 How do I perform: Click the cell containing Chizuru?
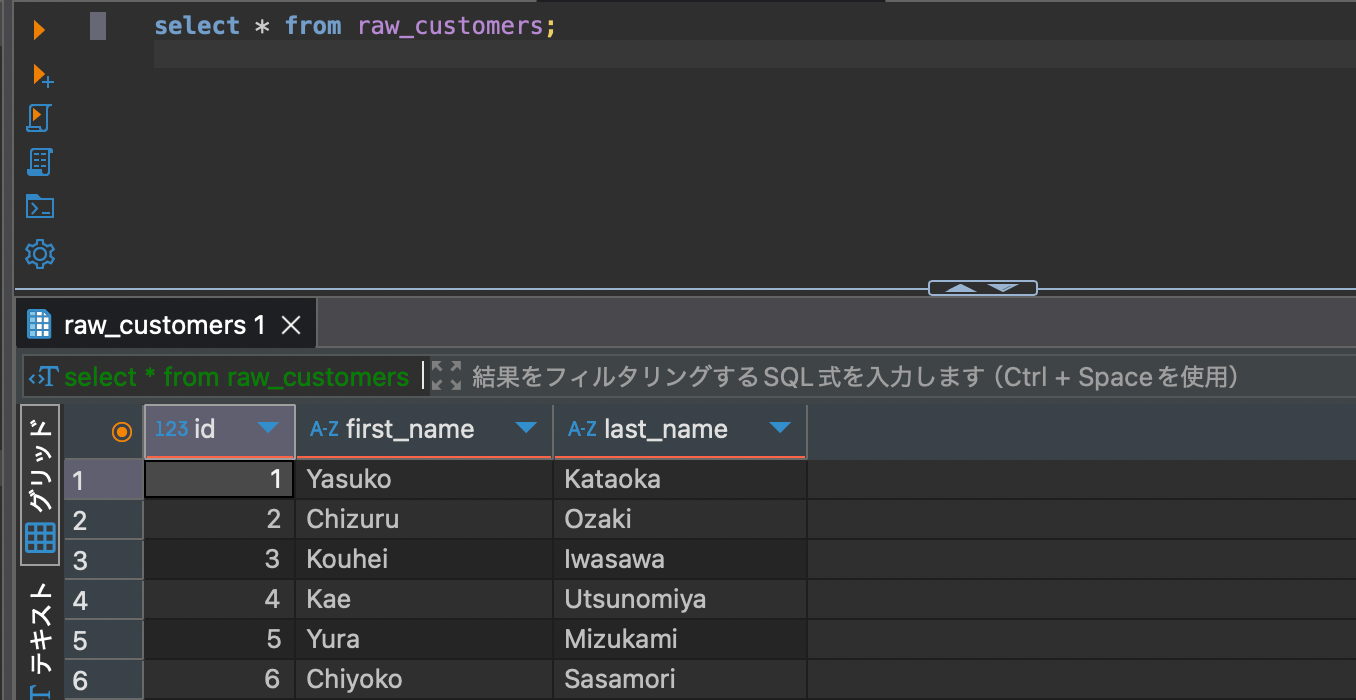[x=425, y=519]
